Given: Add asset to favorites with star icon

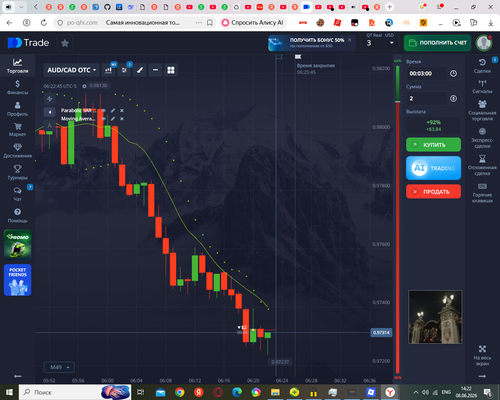Looking at the screenshot, I should tap(65, 43).
